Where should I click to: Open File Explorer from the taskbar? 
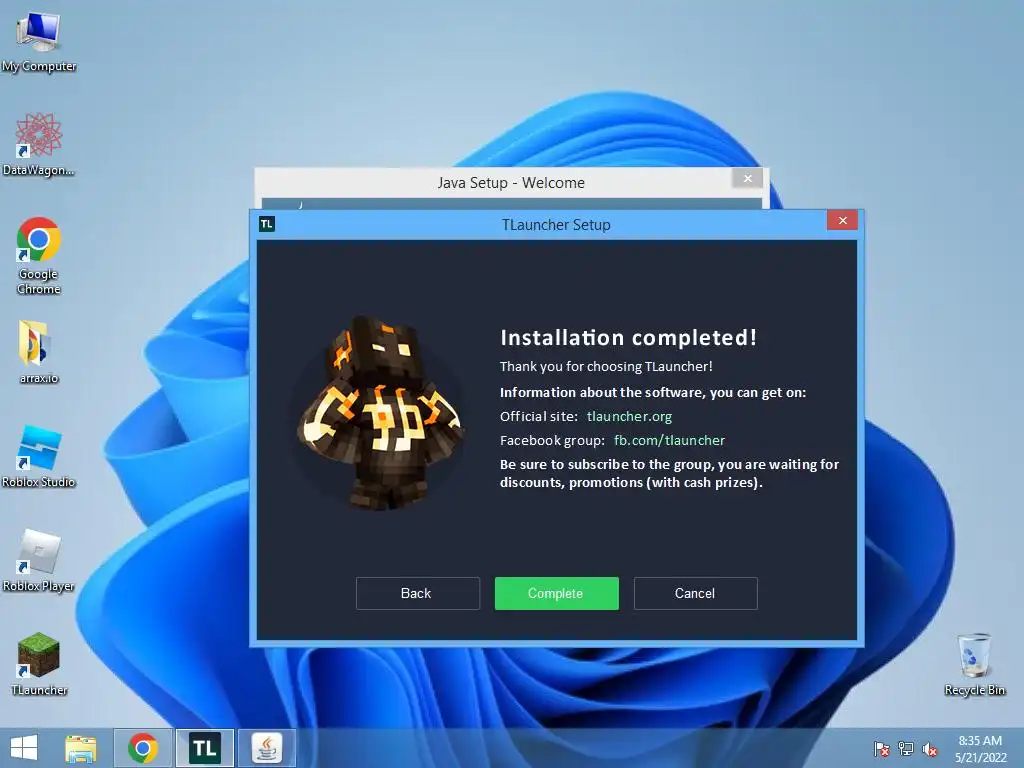tap(81, 748)
